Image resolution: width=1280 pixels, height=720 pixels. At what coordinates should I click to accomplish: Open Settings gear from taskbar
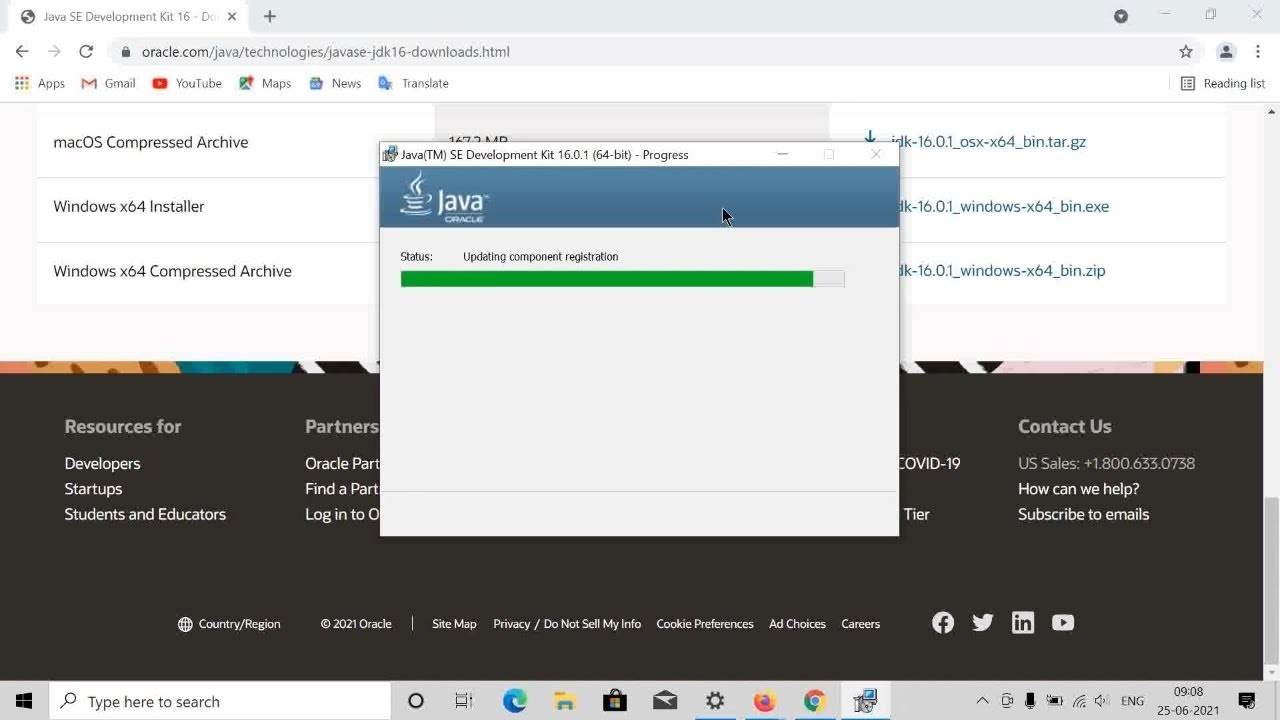(714, 701)
